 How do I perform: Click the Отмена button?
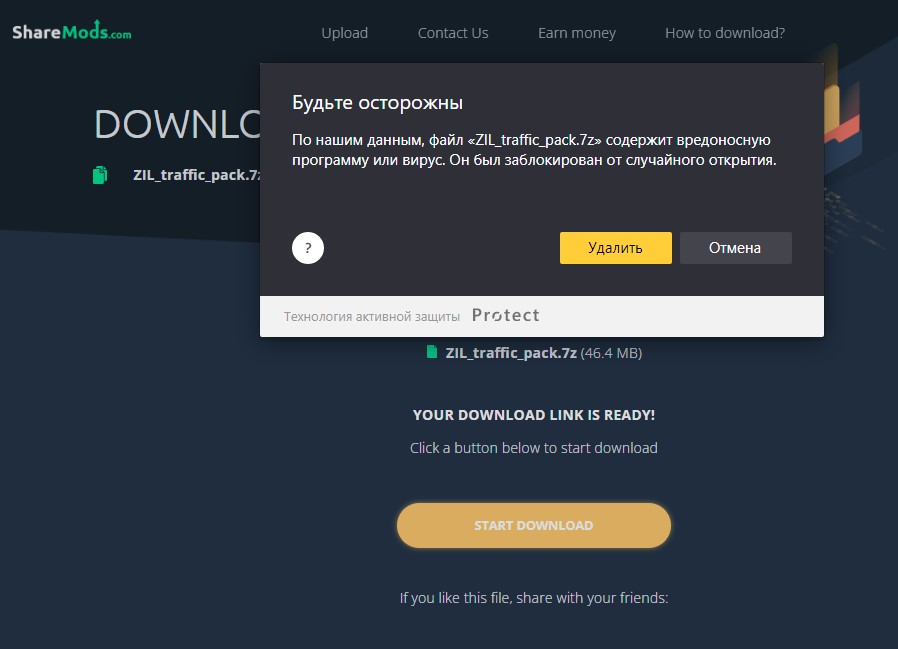pos(736,248)
